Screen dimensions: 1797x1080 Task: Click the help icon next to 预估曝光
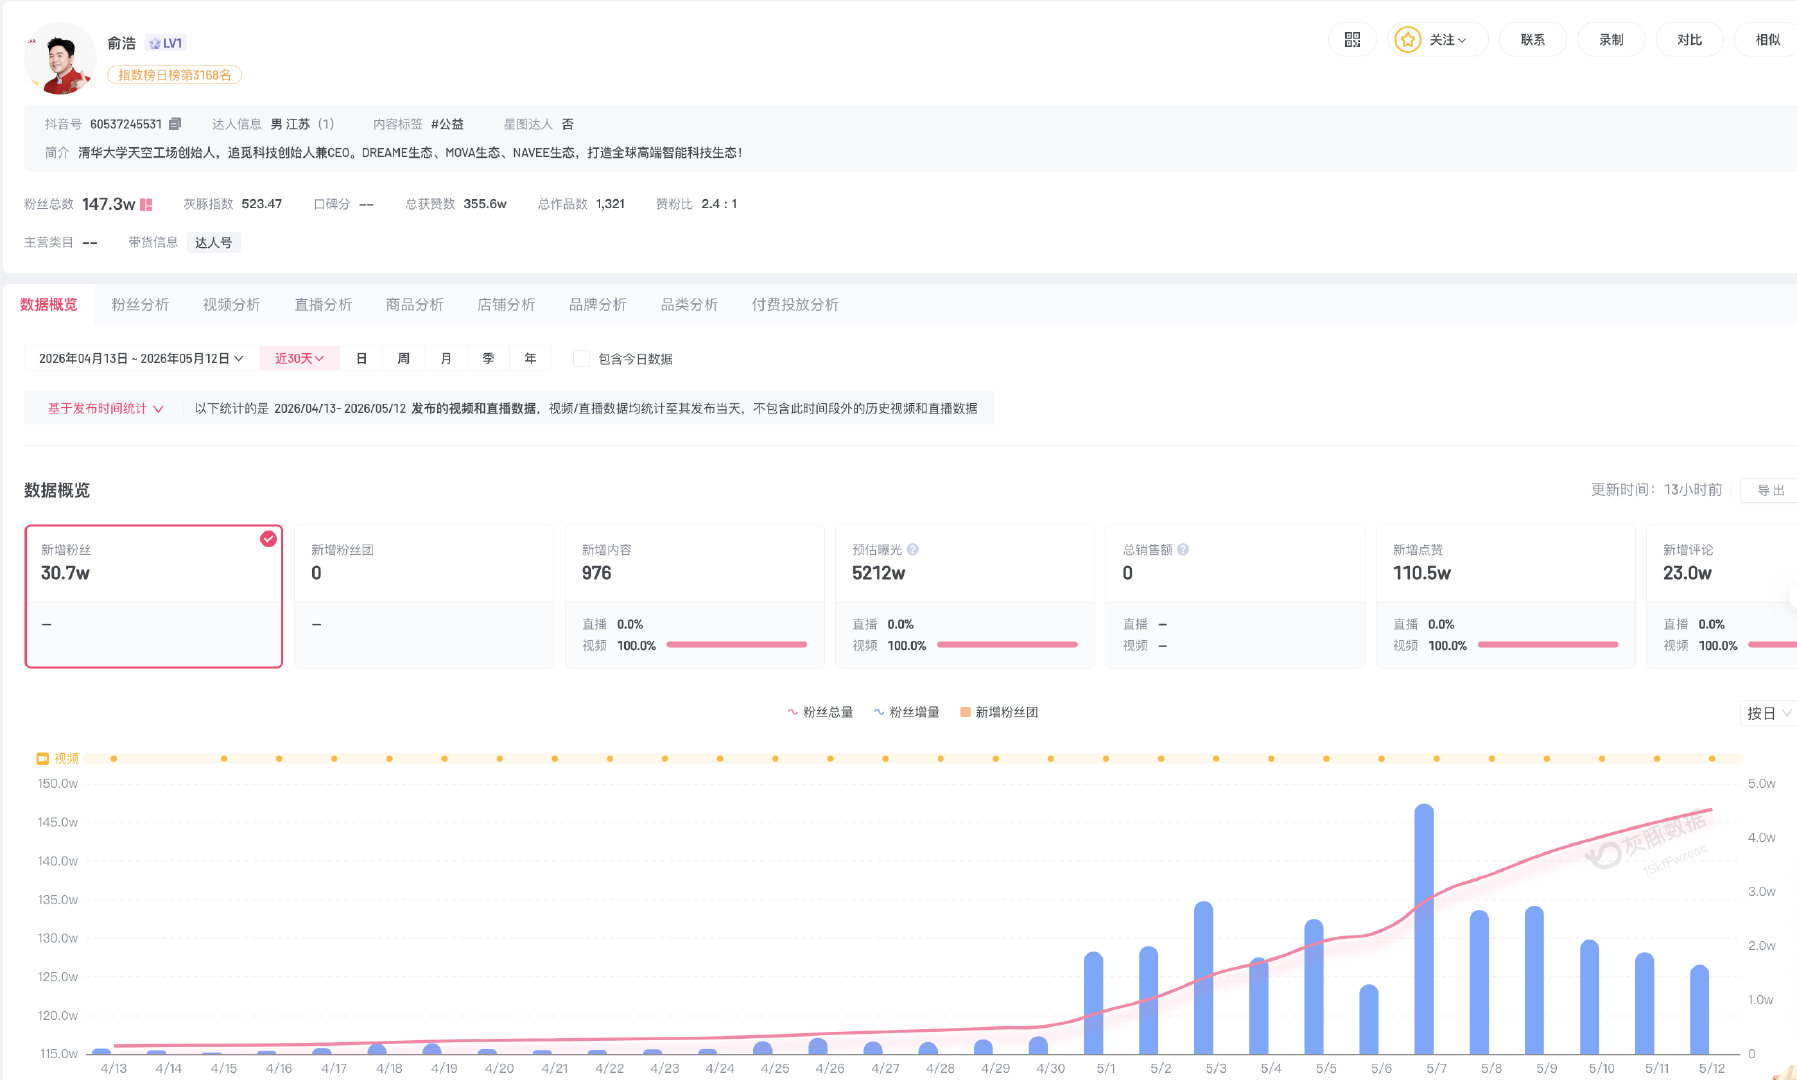click(913, 550)
